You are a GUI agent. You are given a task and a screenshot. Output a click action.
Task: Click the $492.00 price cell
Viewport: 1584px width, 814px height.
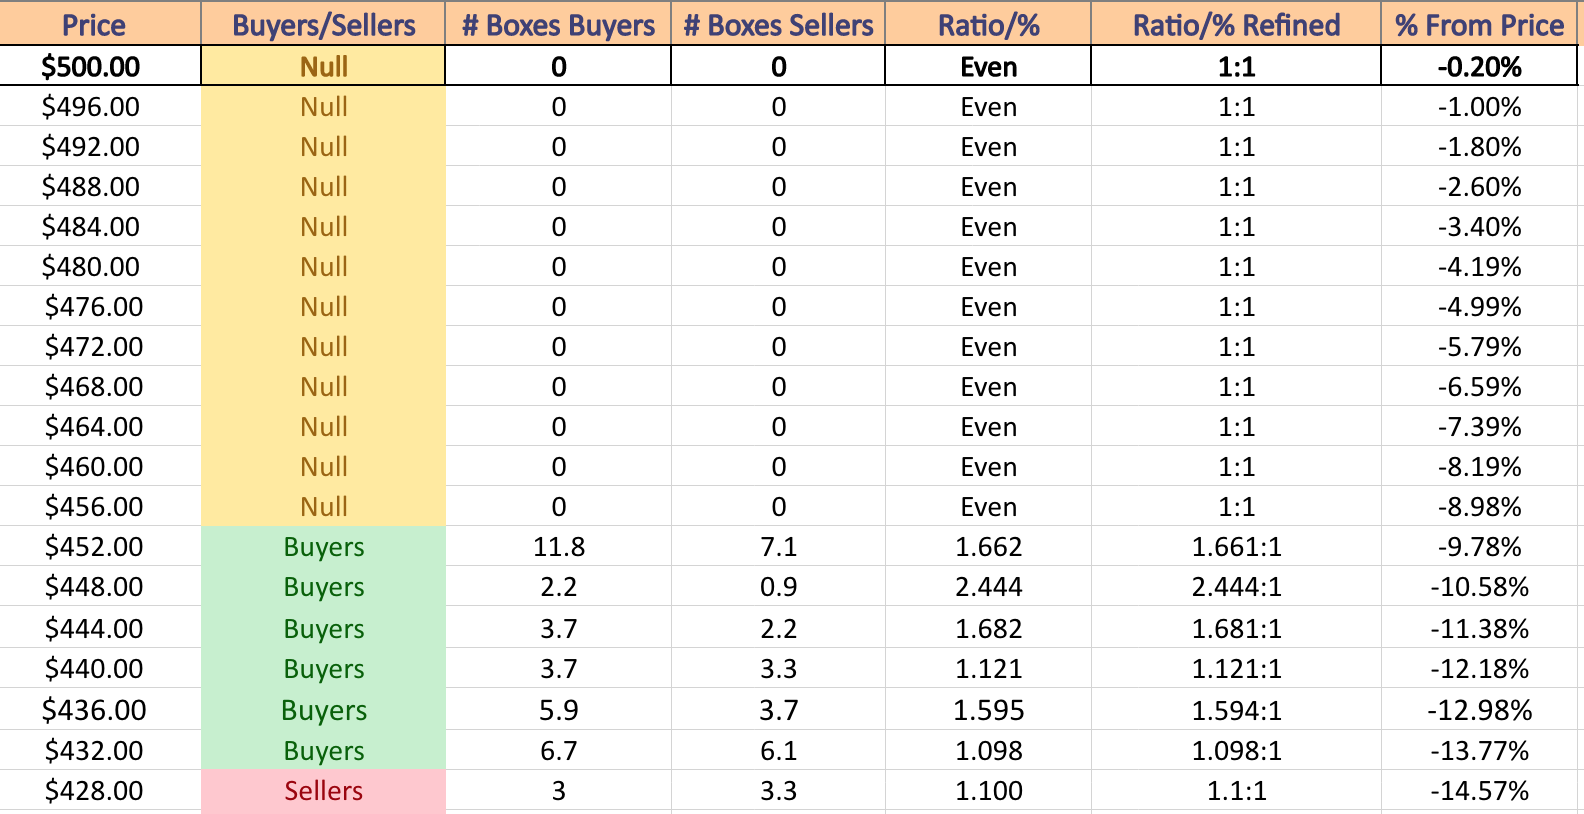point(100,146)
